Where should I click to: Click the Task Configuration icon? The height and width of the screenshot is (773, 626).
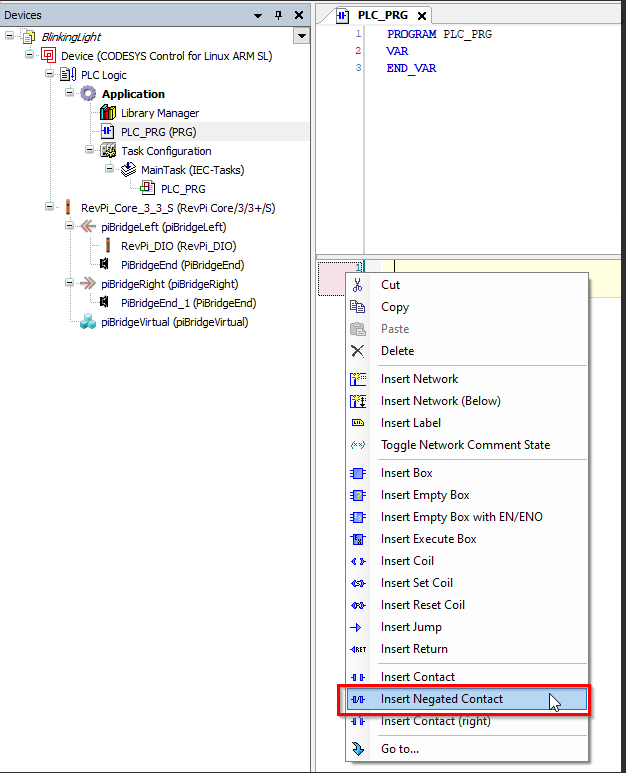[108, 151]
